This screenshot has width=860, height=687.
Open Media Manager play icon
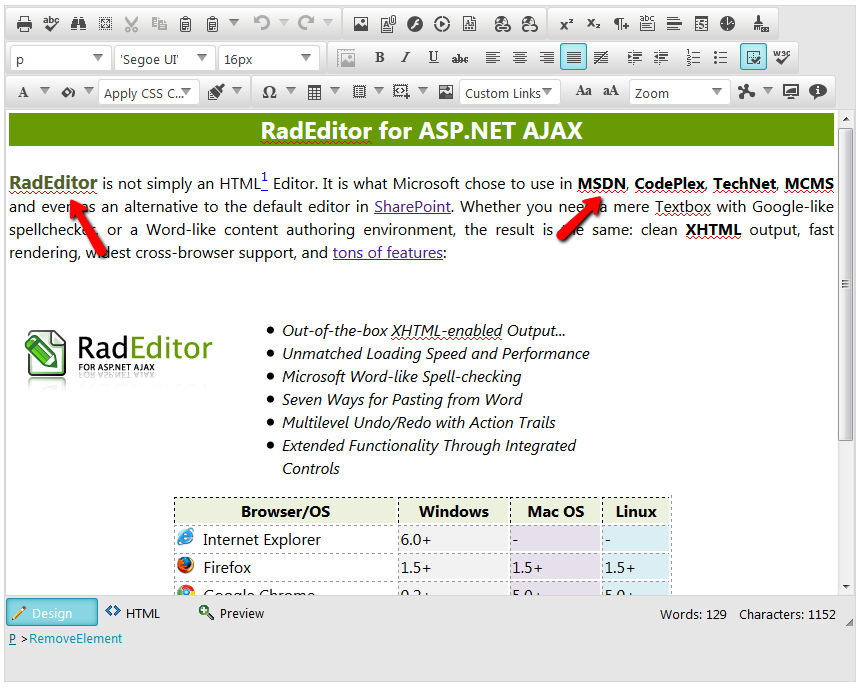442,24
